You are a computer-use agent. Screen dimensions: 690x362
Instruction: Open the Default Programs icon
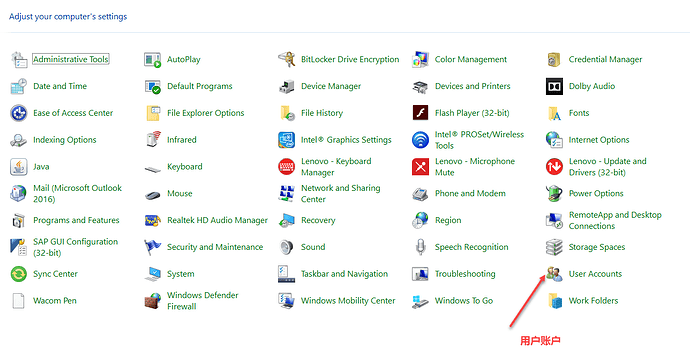153,86
